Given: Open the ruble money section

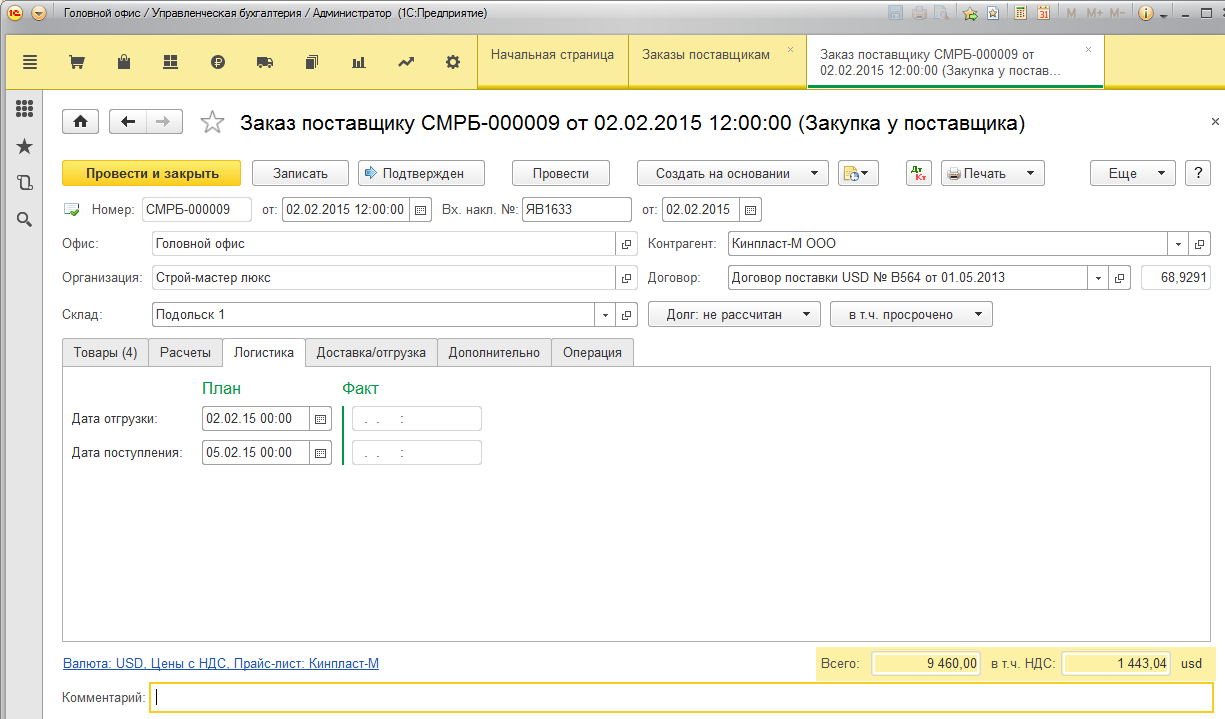Looking at the screenshot, I should [218, 62].
